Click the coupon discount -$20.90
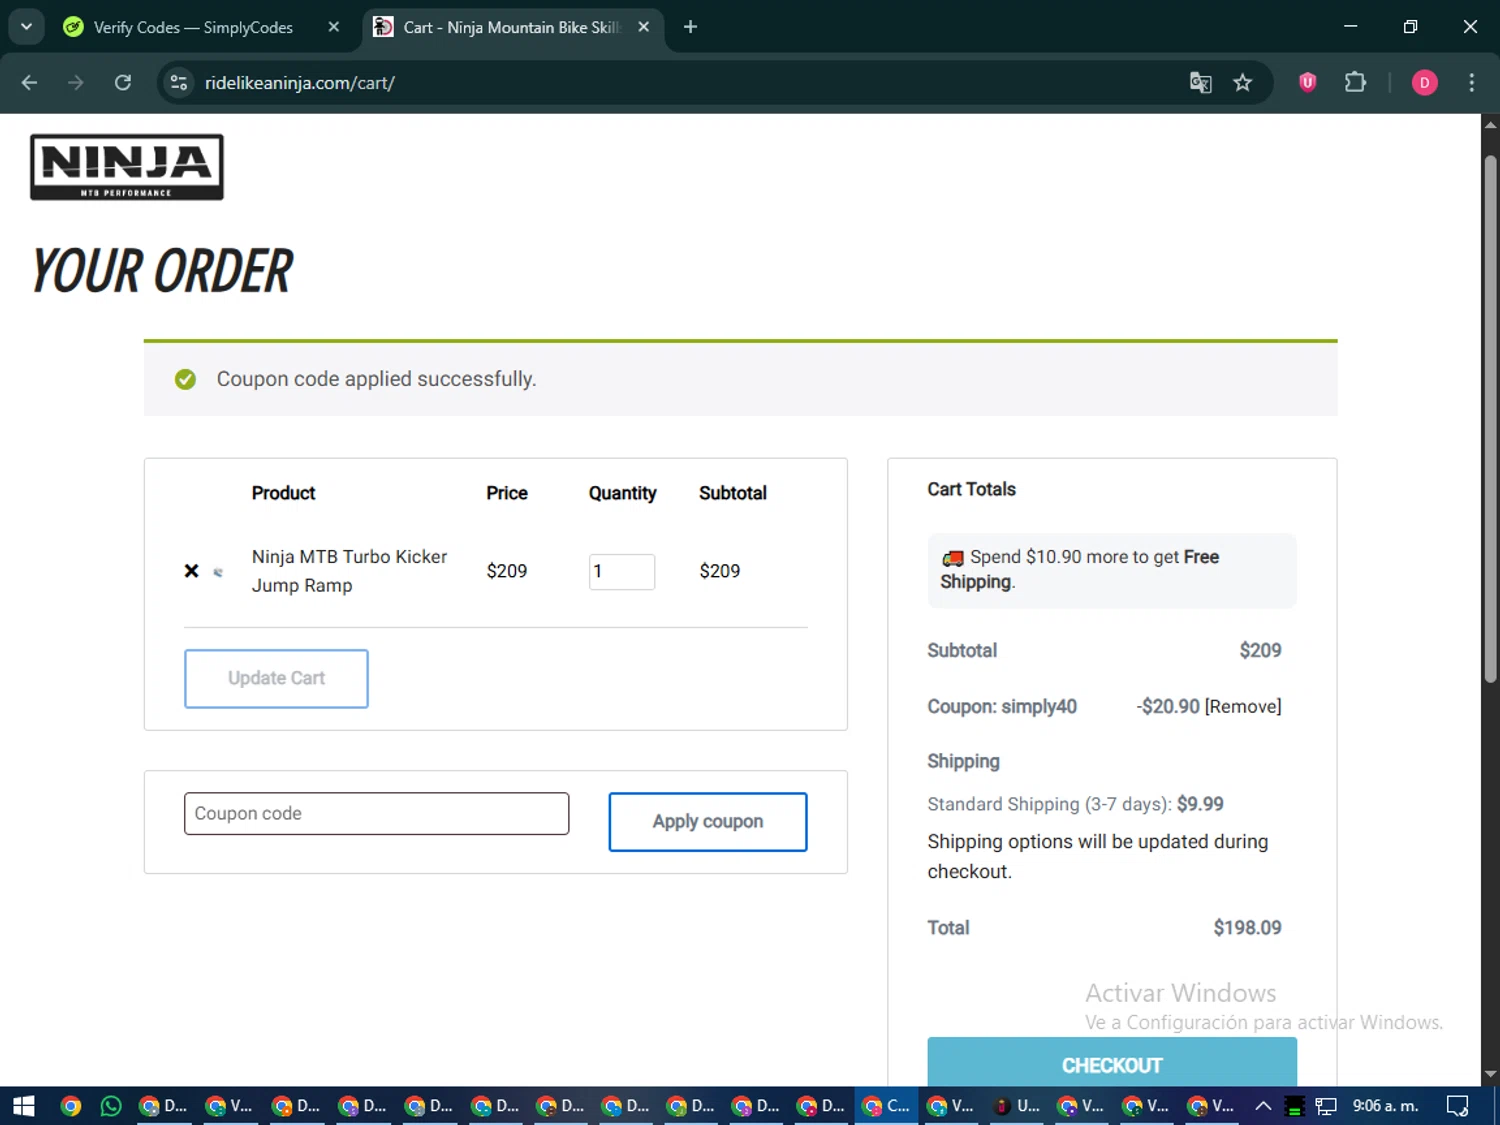Screen dimensions: 1500x1125 pyautogui.click(x=1168, y=707)
